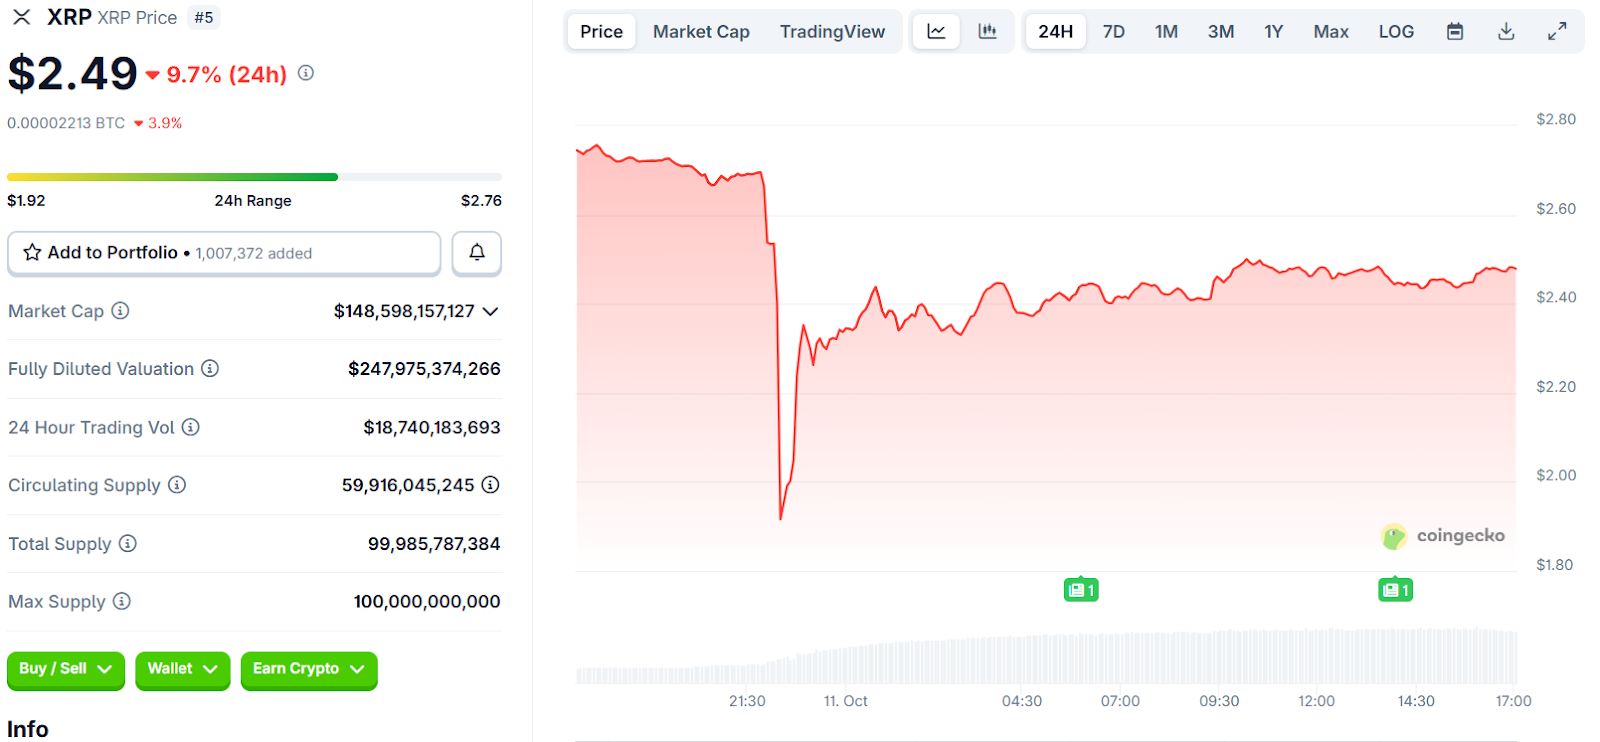The image size is (1600, 742).
Task: Open the Wallet dropdown button
Action: pos(183,669)
